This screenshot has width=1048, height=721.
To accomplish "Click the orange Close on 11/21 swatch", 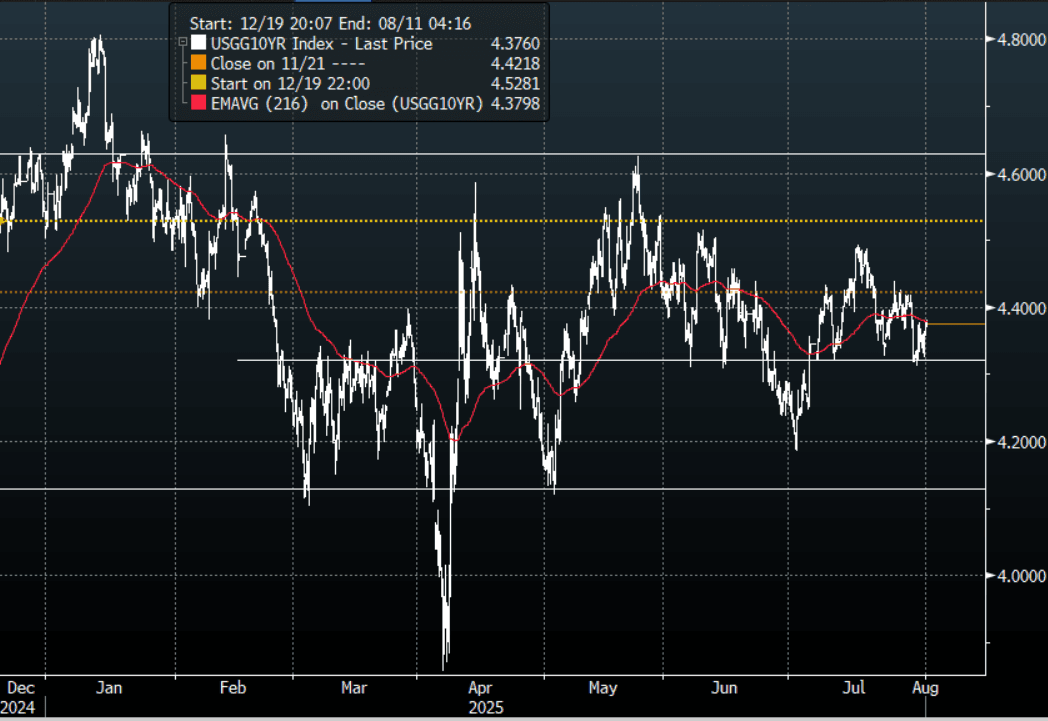I will [x=201, y=63].
